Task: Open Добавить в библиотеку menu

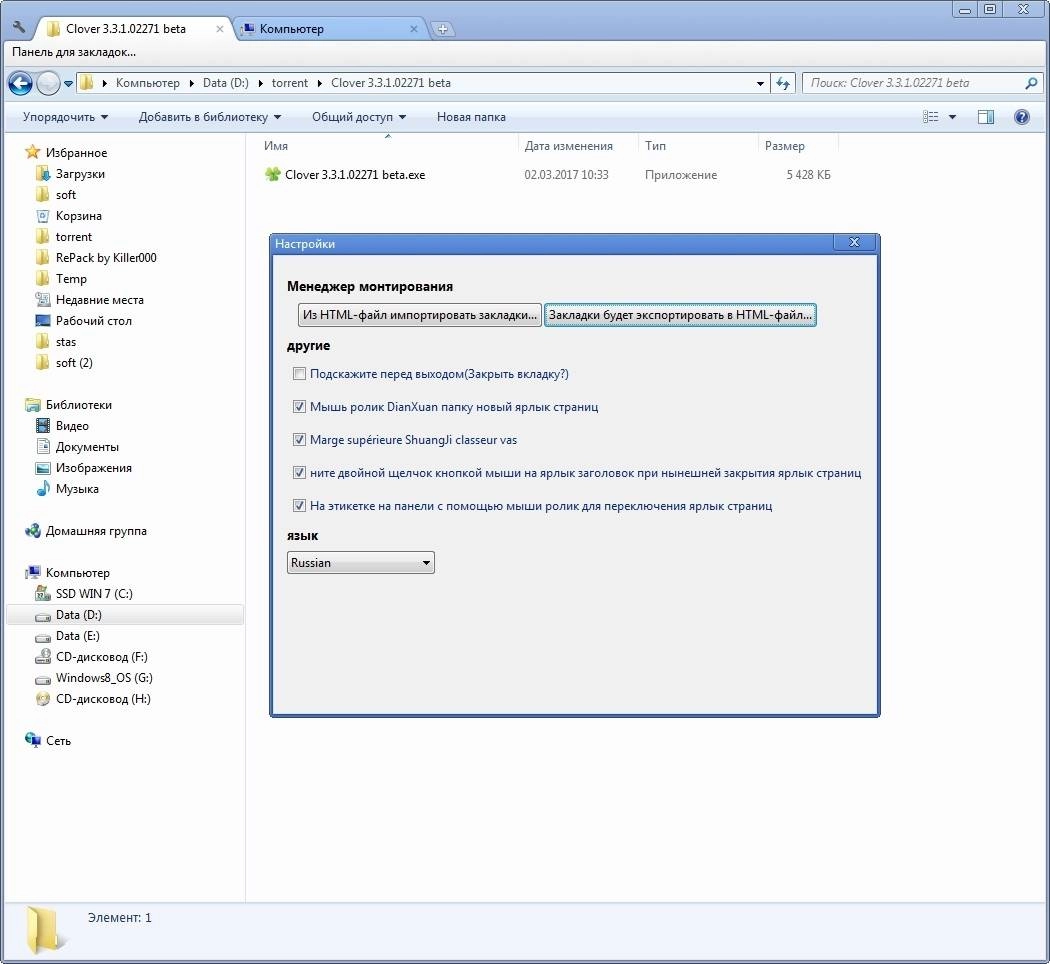Action: click(x=210, y=116)
